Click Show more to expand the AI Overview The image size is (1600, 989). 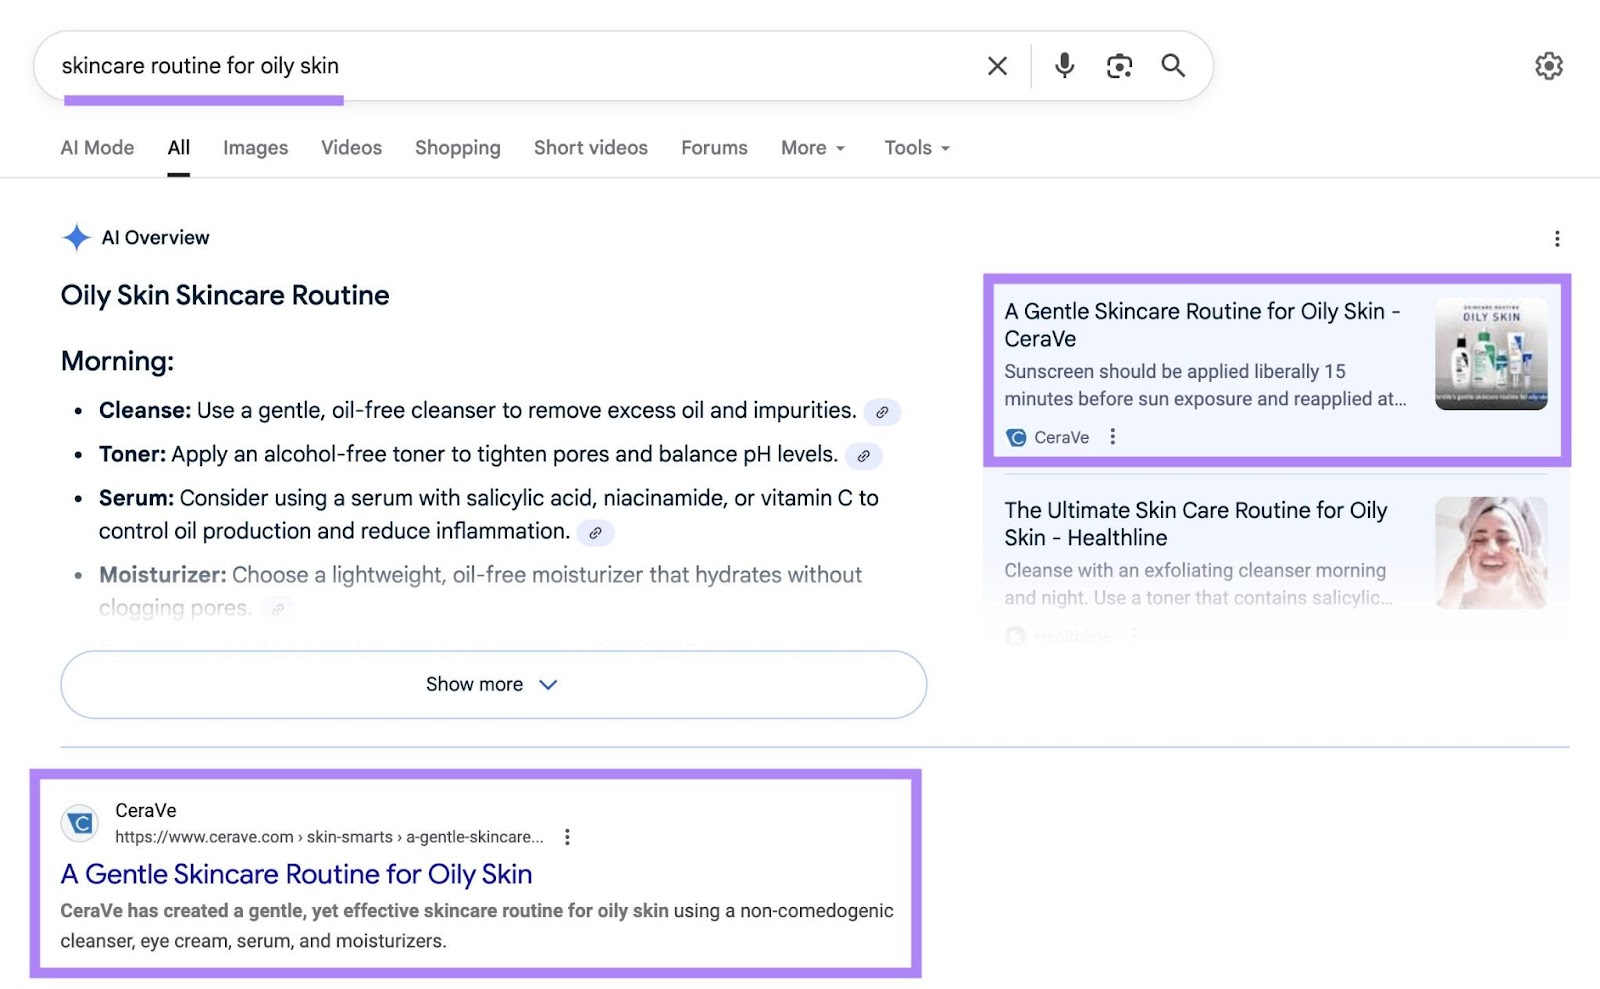[492, 684]
